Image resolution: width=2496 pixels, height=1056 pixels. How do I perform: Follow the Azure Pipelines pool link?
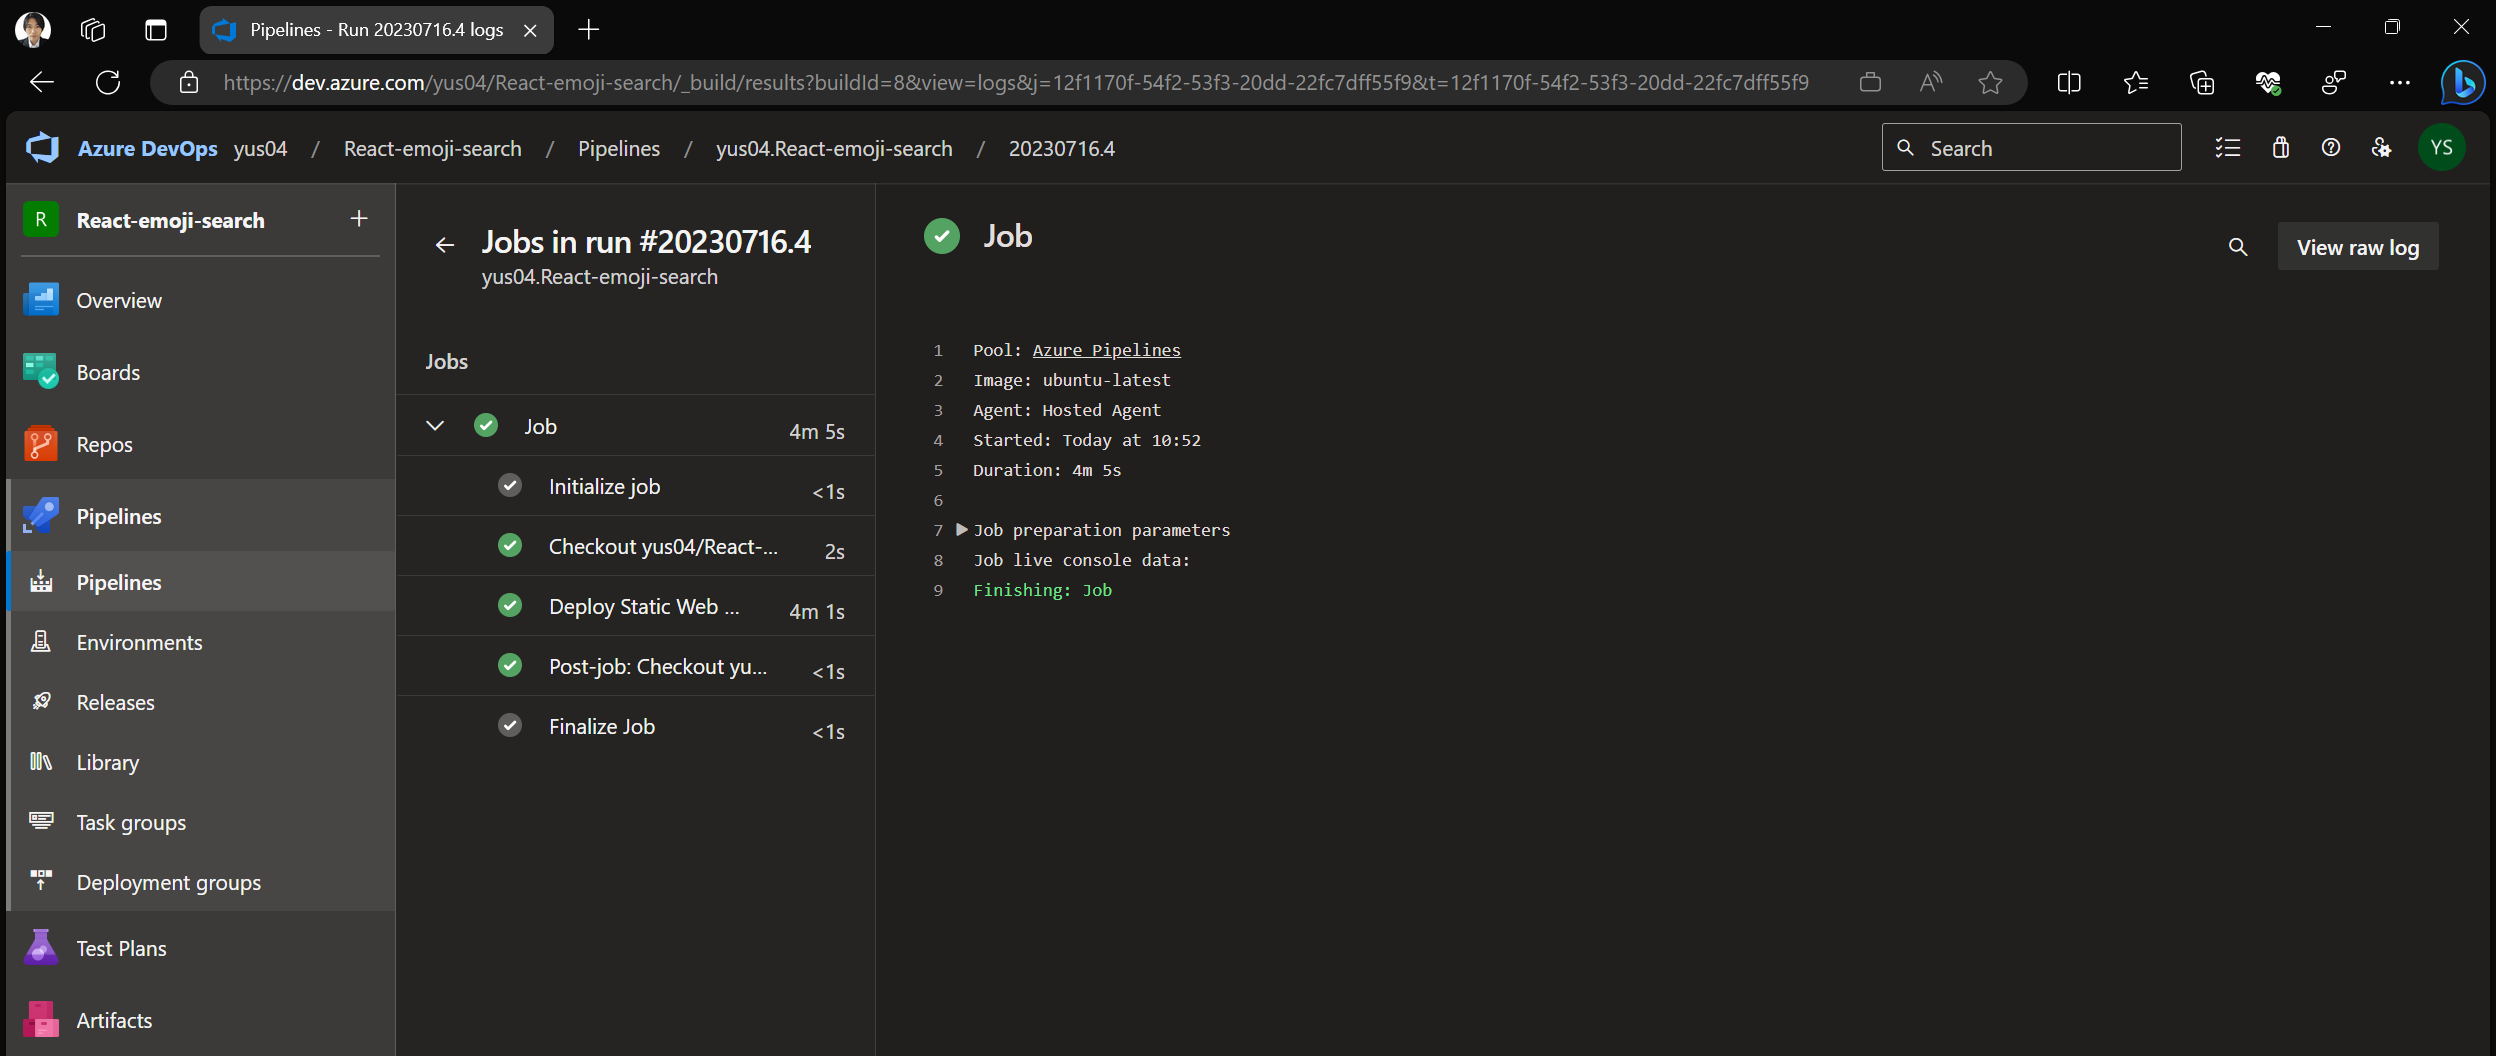[1106, 350]
